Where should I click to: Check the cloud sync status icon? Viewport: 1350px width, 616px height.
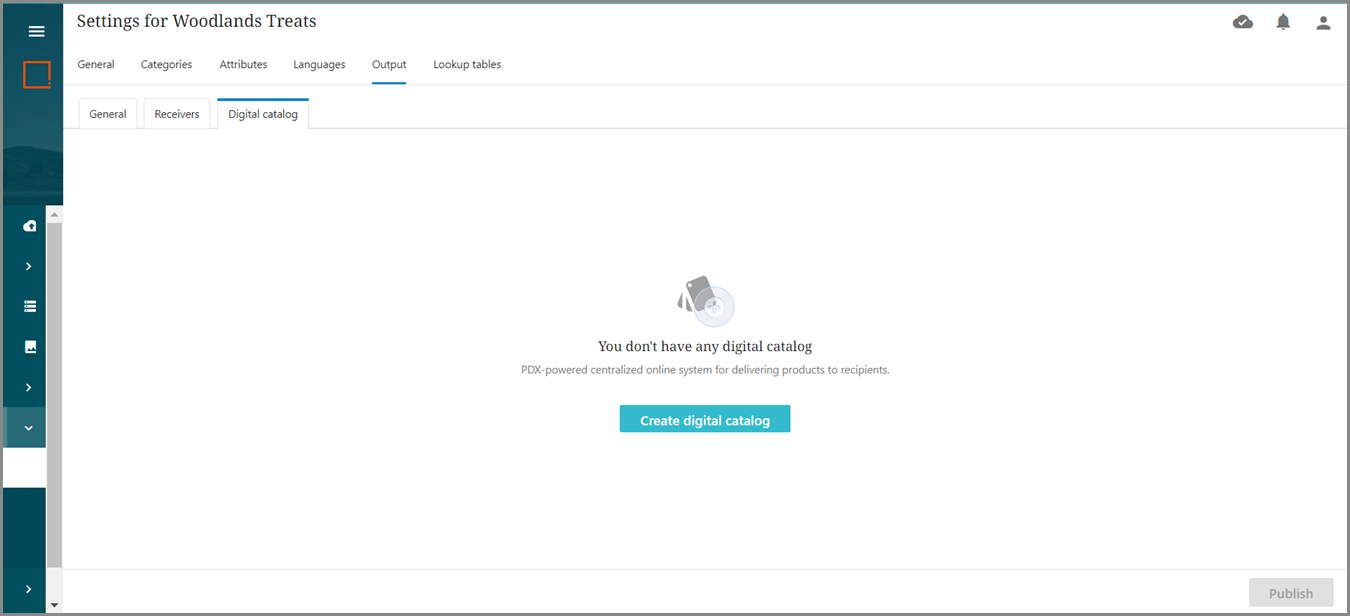click(1243, 22)
